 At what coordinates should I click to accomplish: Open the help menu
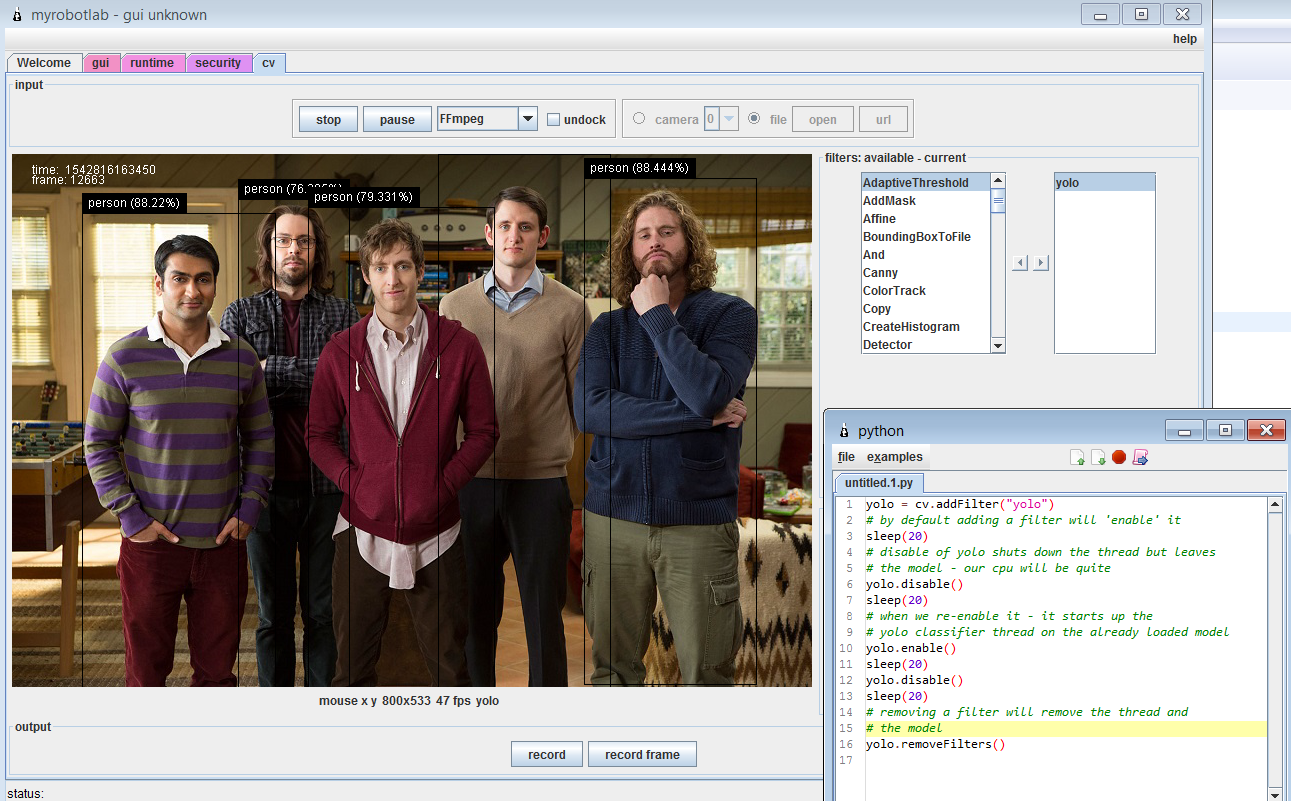point(1185,40)
